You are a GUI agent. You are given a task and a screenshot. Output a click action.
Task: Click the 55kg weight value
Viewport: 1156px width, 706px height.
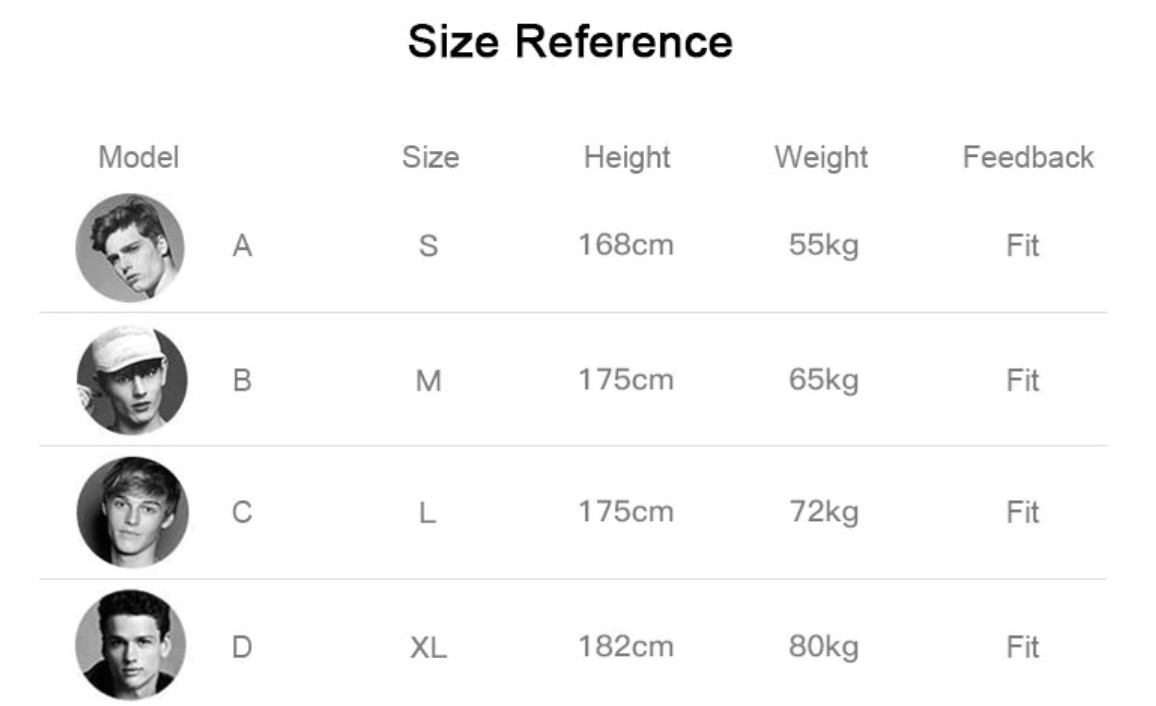point(823,245)
